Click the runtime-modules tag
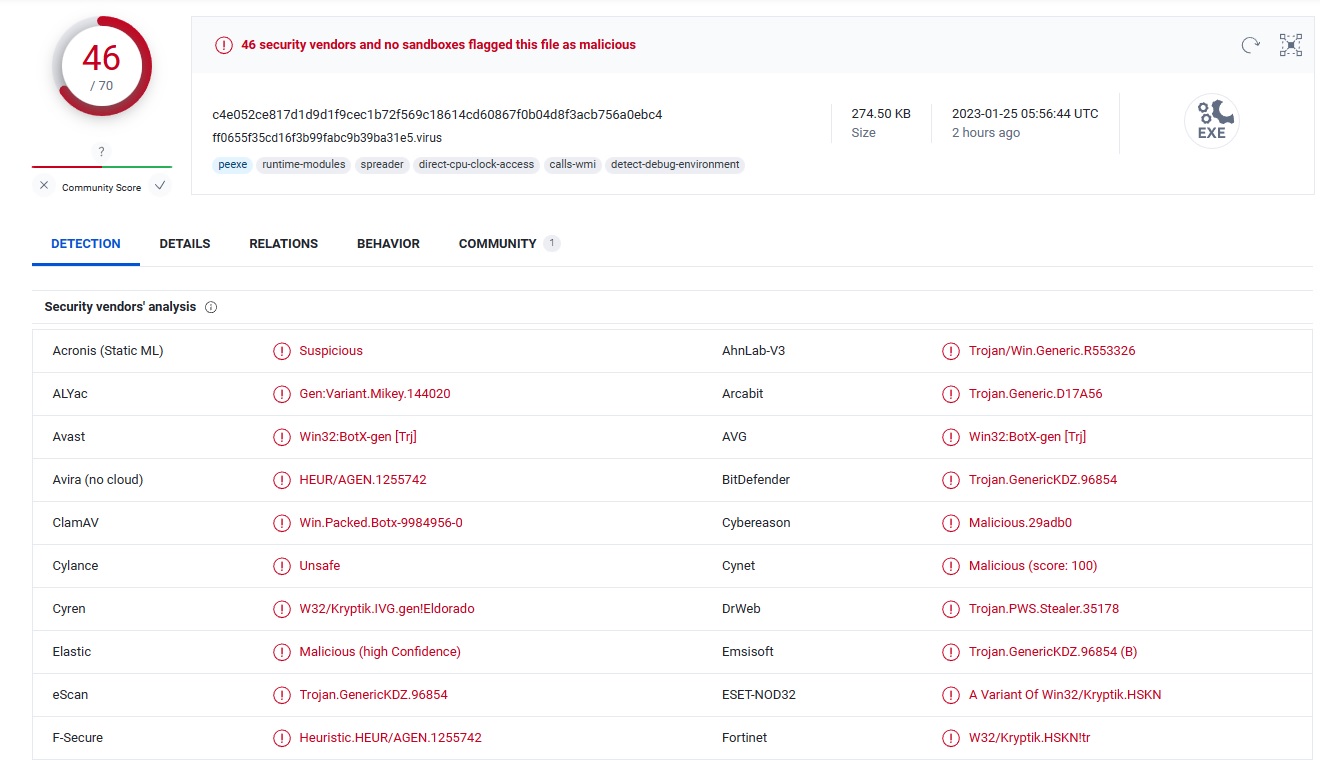 pos(304,165)
